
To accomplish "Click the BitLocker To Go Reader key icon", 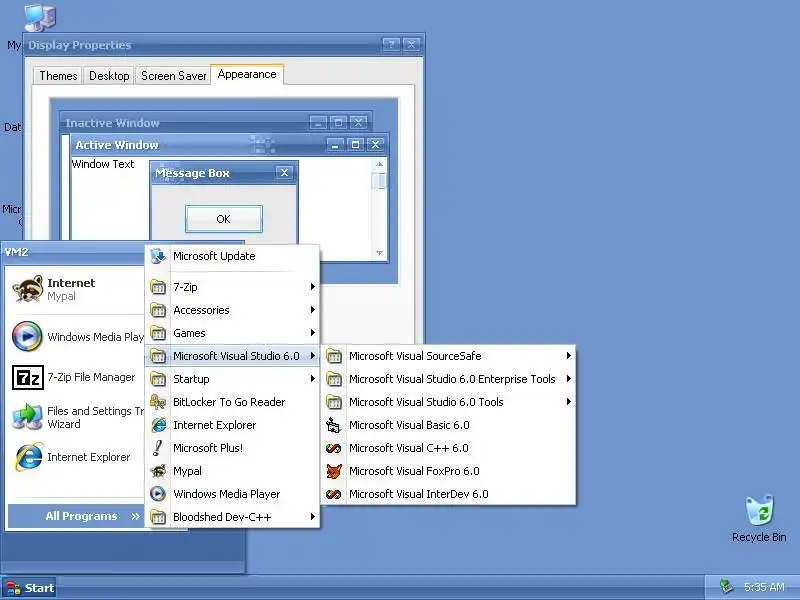I will pos(158,402).
